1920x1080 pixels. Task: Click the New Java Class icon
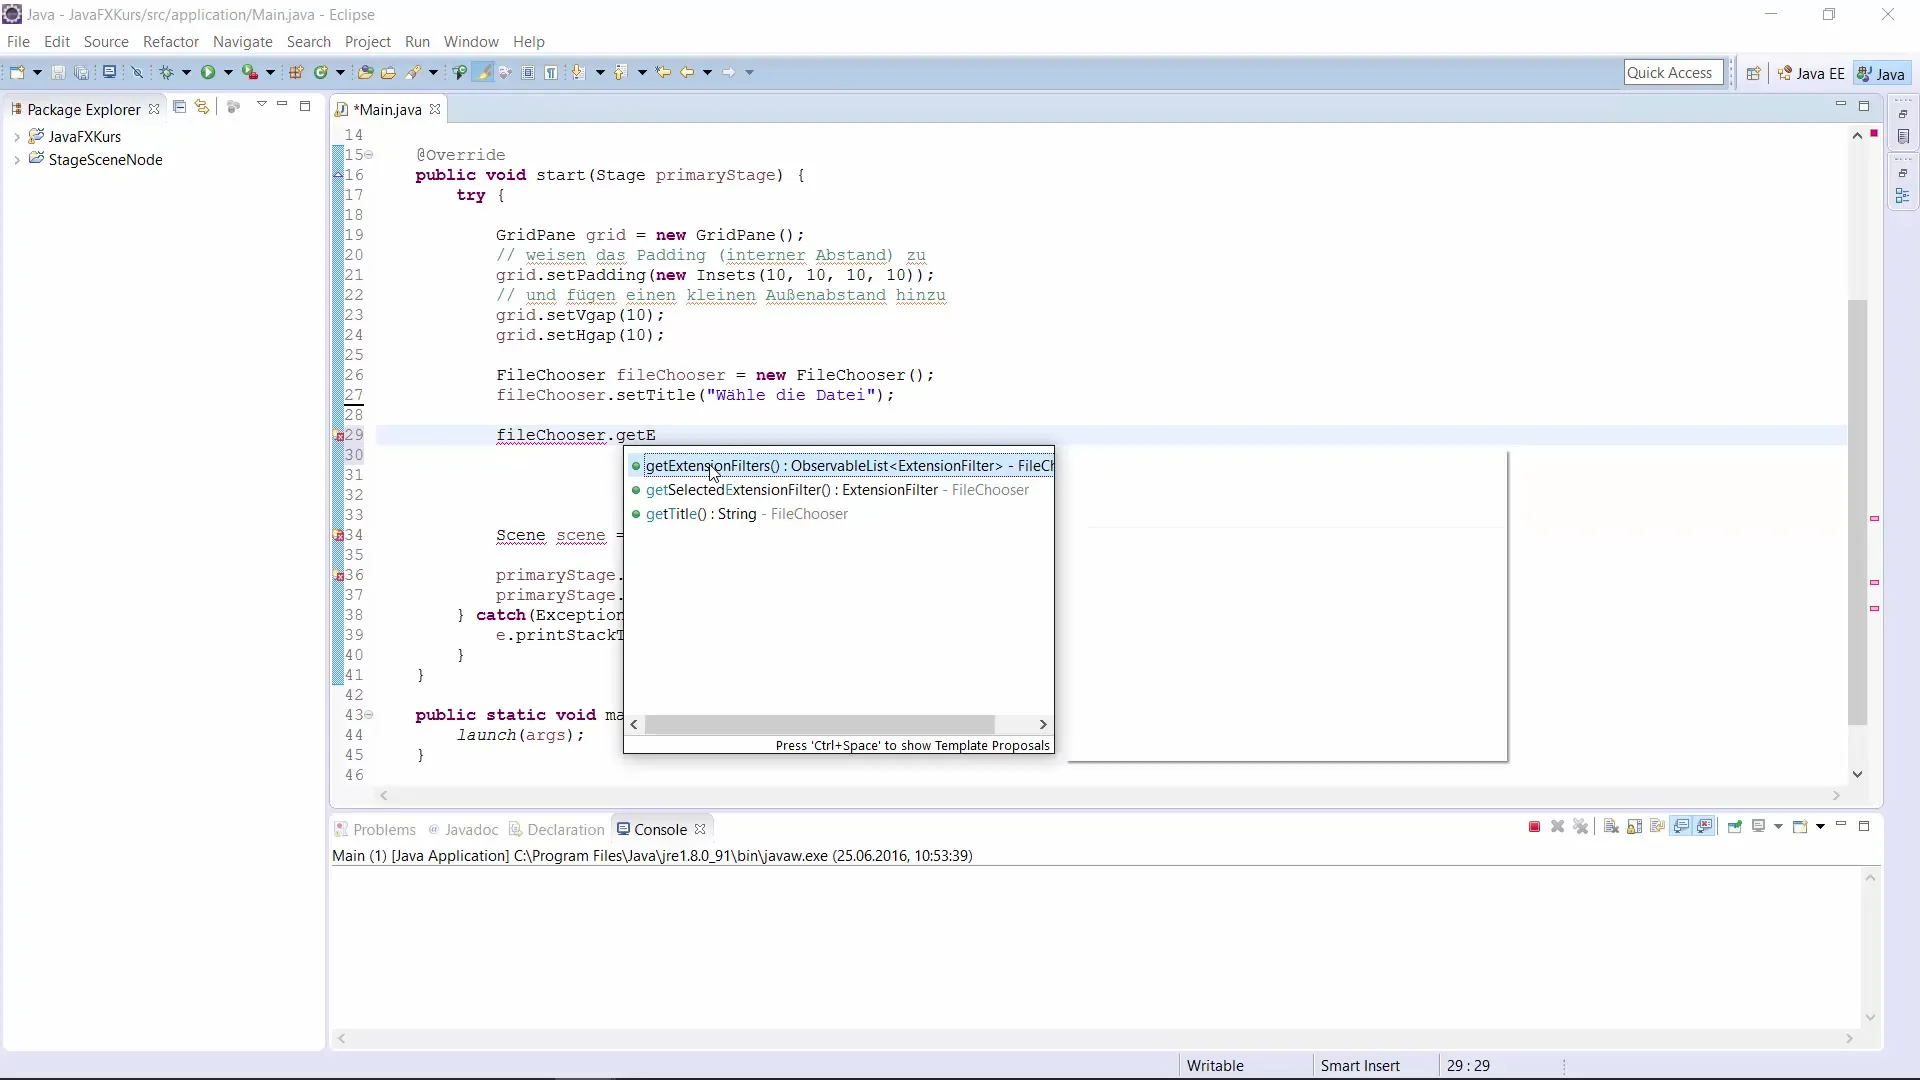[321, 72]
